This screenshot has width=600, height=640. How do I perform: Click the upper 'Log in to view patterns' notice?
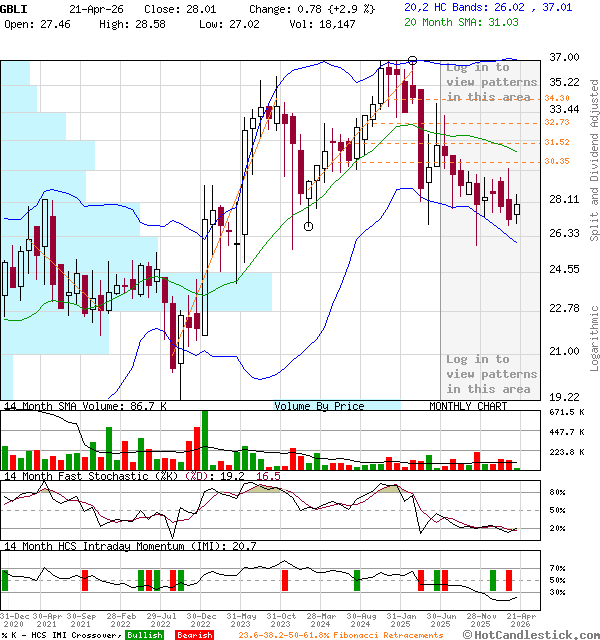tap(490, 82)
